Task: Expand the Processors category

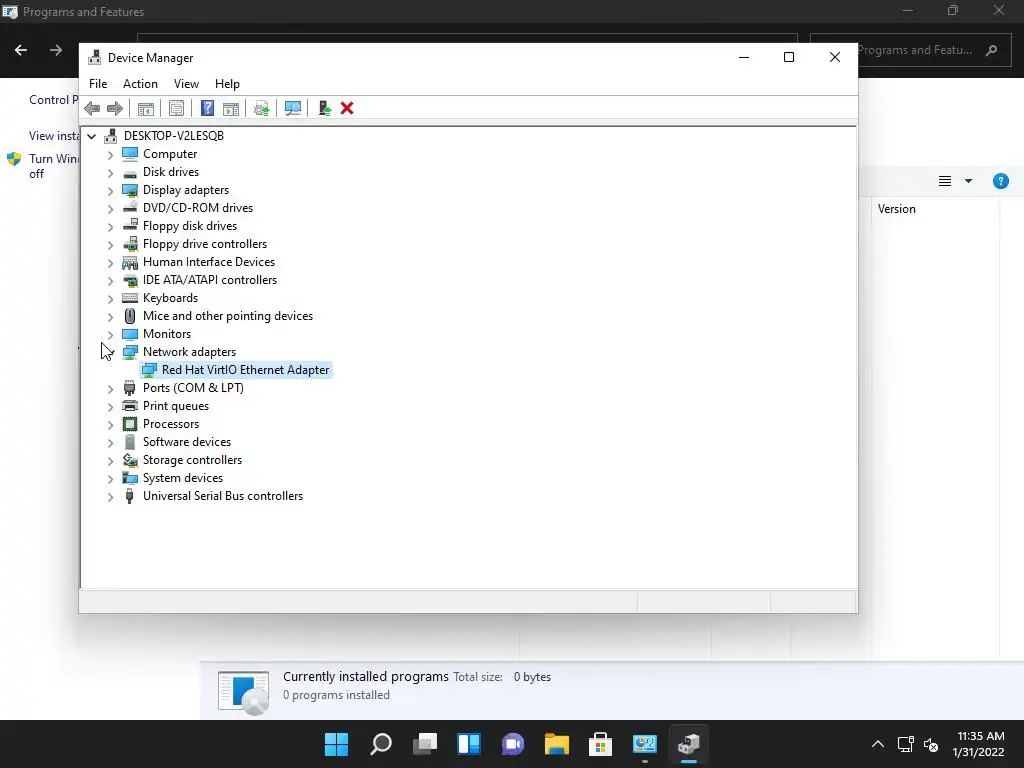Action: point(110,424)
